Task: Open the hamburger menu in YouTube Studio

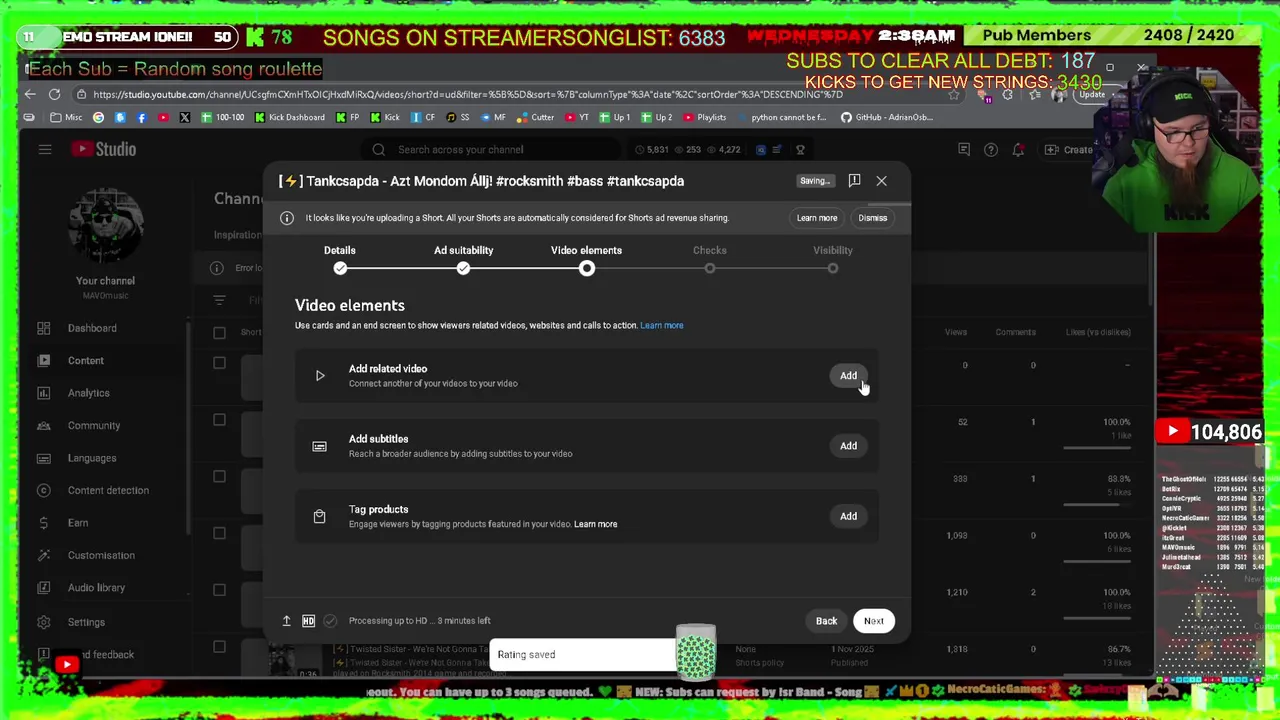Action: 45,149
